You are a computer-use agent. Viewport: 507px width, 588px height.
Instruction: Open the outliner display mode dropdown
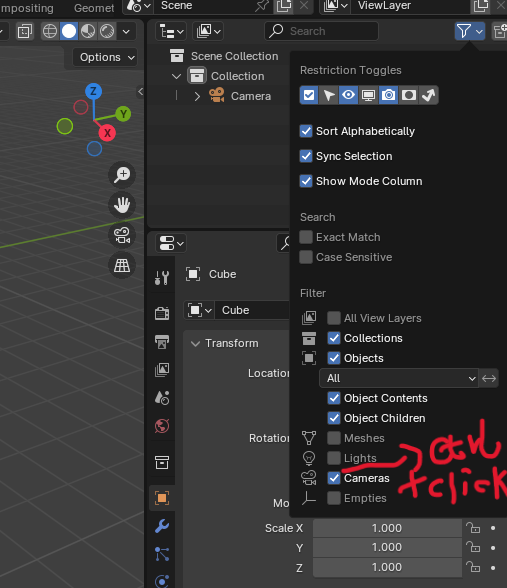tap(208, 31)
